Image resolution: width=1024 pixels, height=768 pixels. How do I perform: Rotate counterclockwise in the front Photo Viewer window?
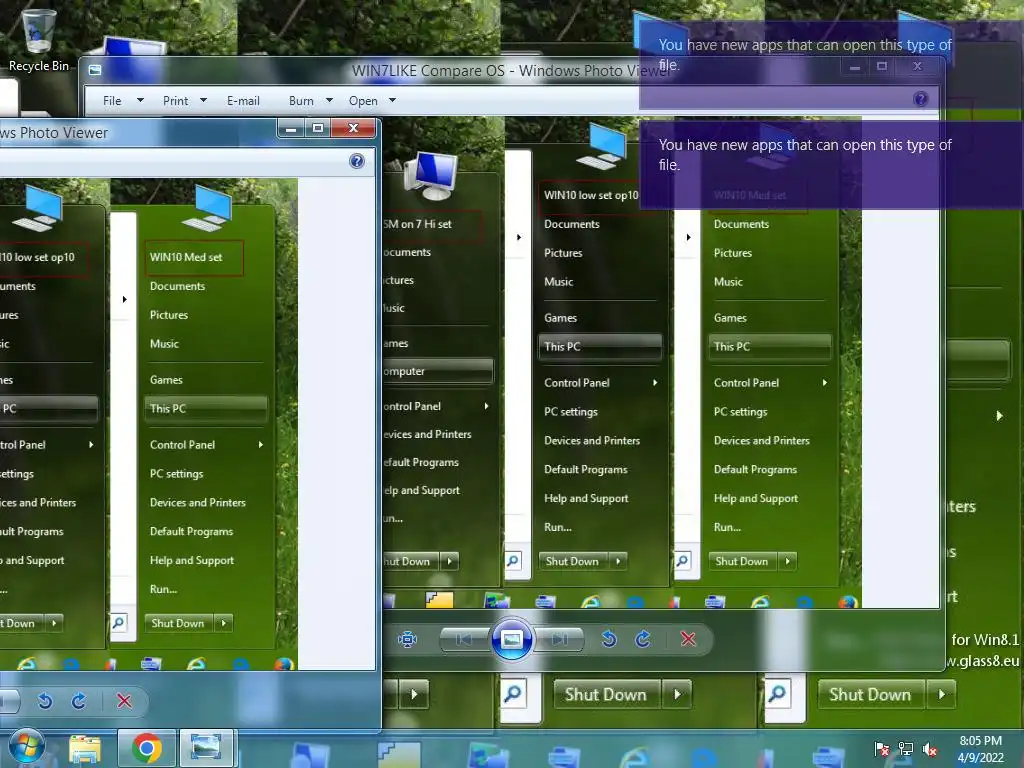[44, 701]
